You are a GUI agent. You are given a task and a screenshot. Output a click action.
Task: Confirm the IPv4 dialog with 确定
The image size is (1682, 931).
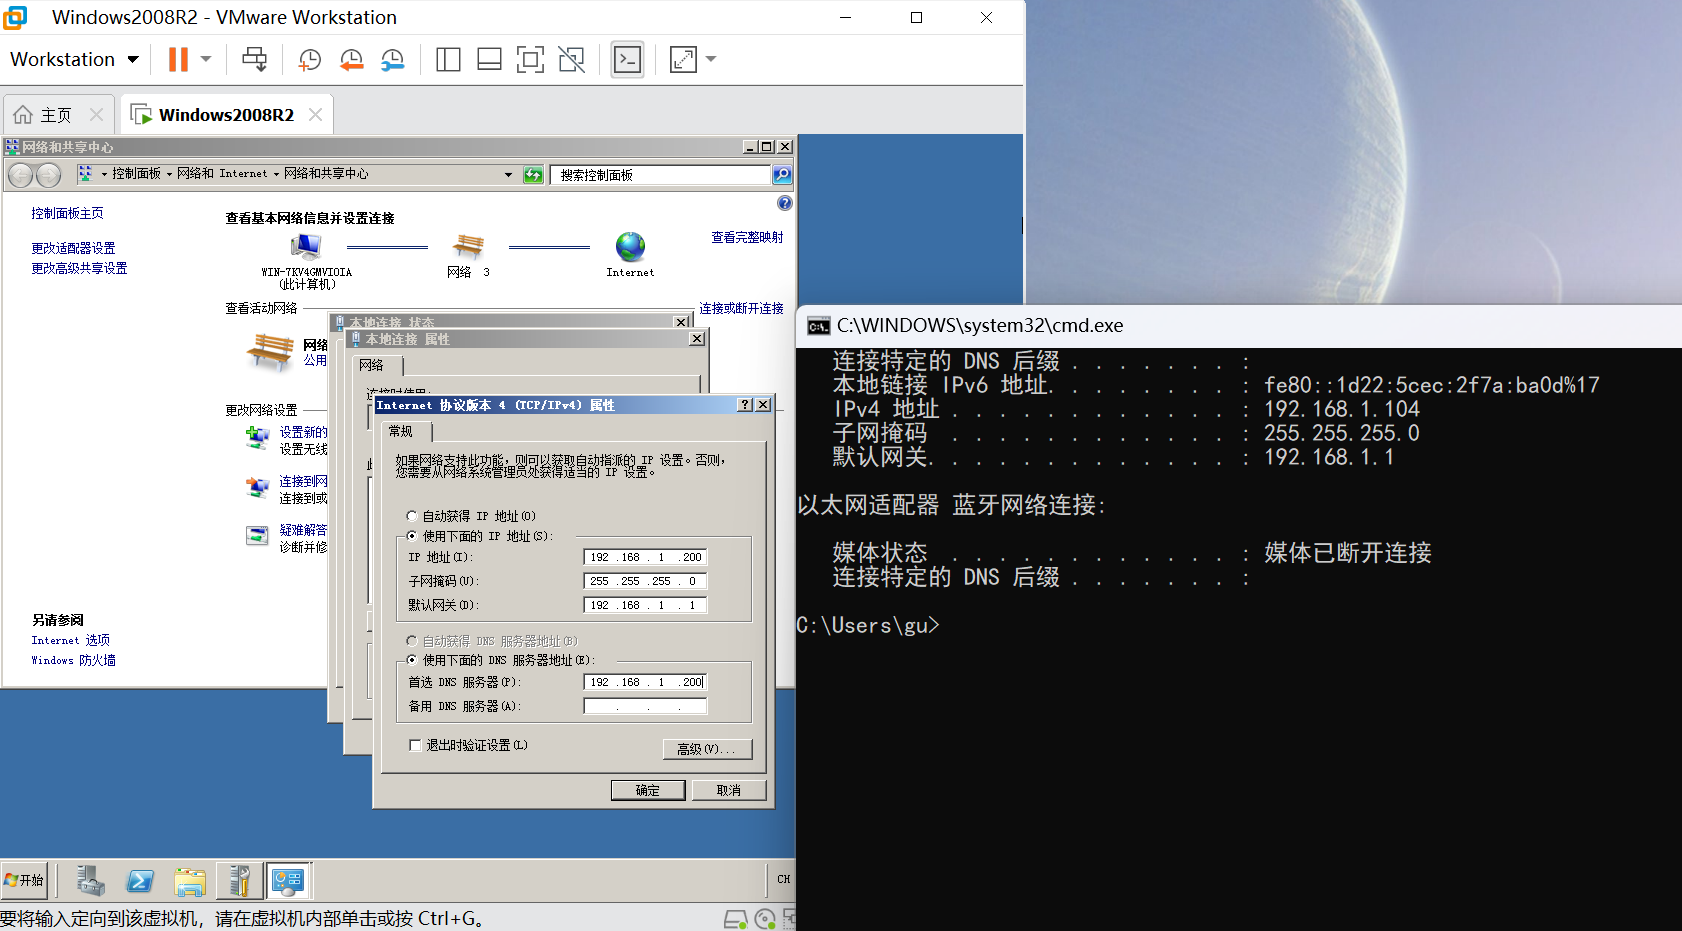tap(648, 790)
